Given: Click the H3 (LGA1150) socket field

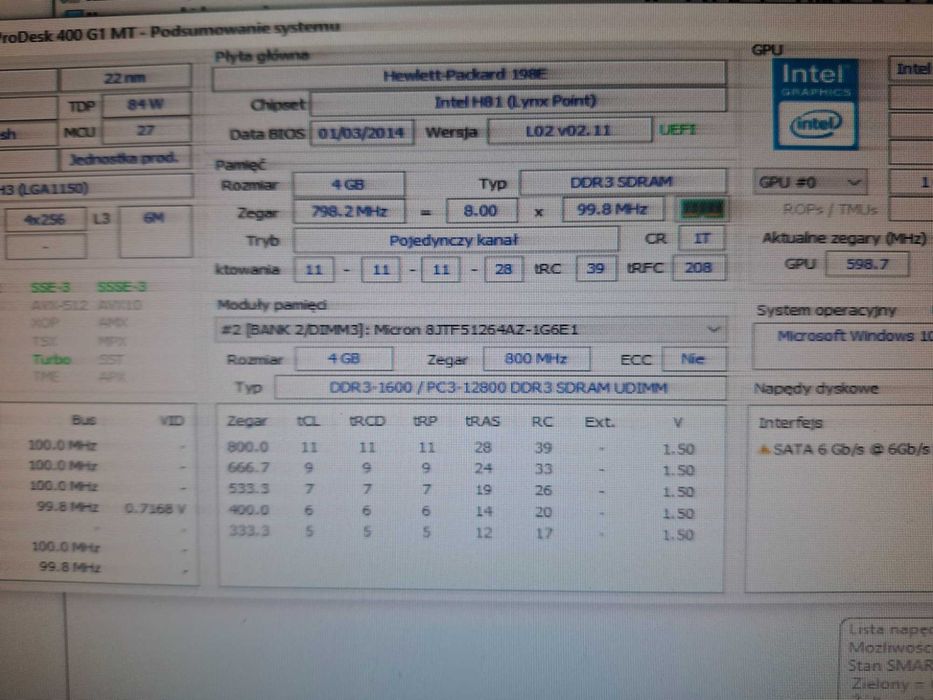Looking at the screenshot, I should [95, 189].
